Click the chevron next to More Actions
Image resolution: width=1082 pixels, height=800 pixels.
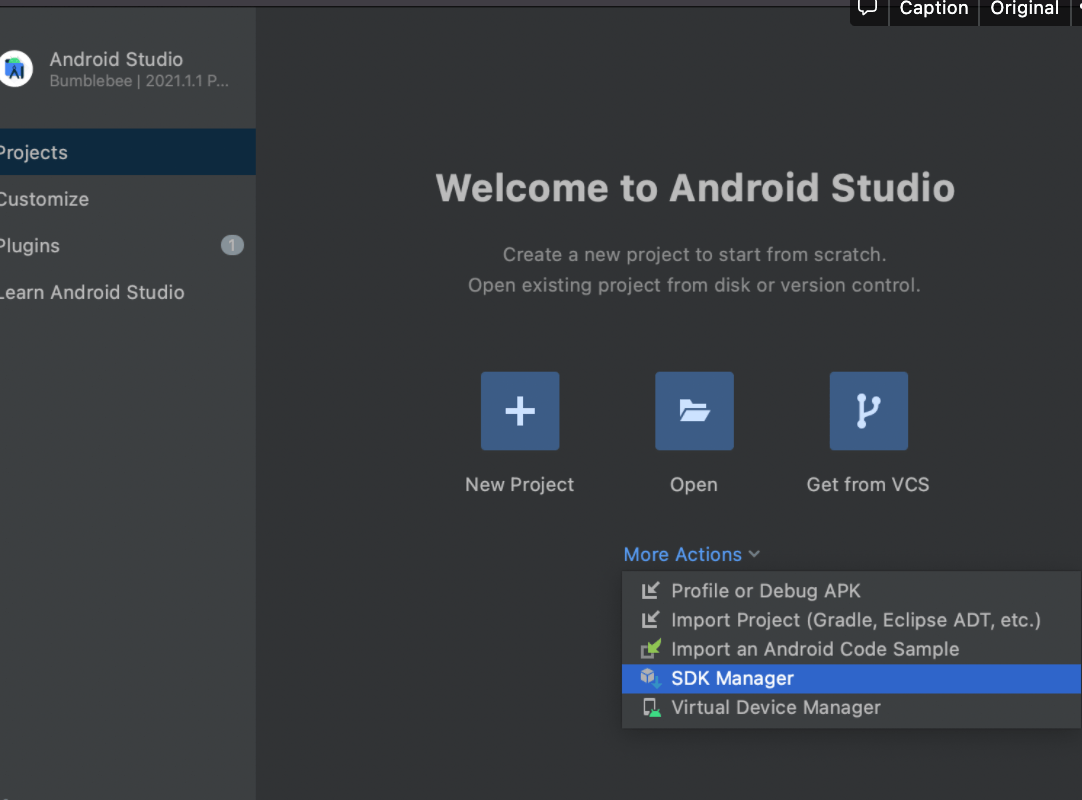point(754,554)
